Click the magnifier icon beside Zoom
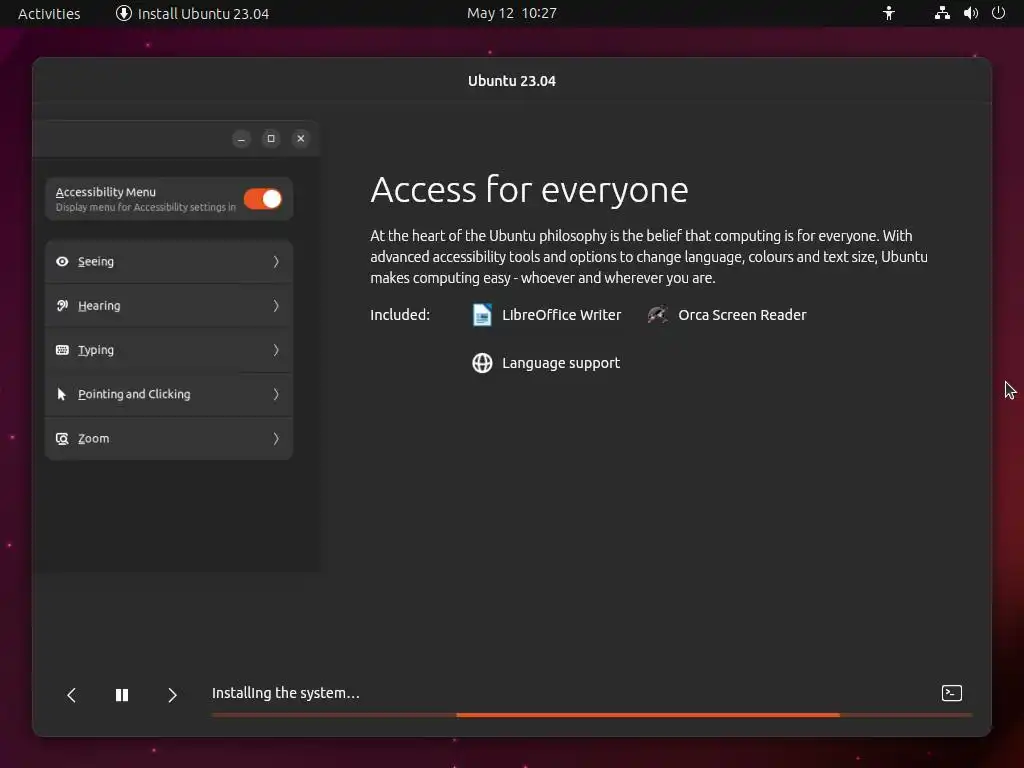Image resolution: width=1024 pixels, height=768 pixels. point(62,439)
